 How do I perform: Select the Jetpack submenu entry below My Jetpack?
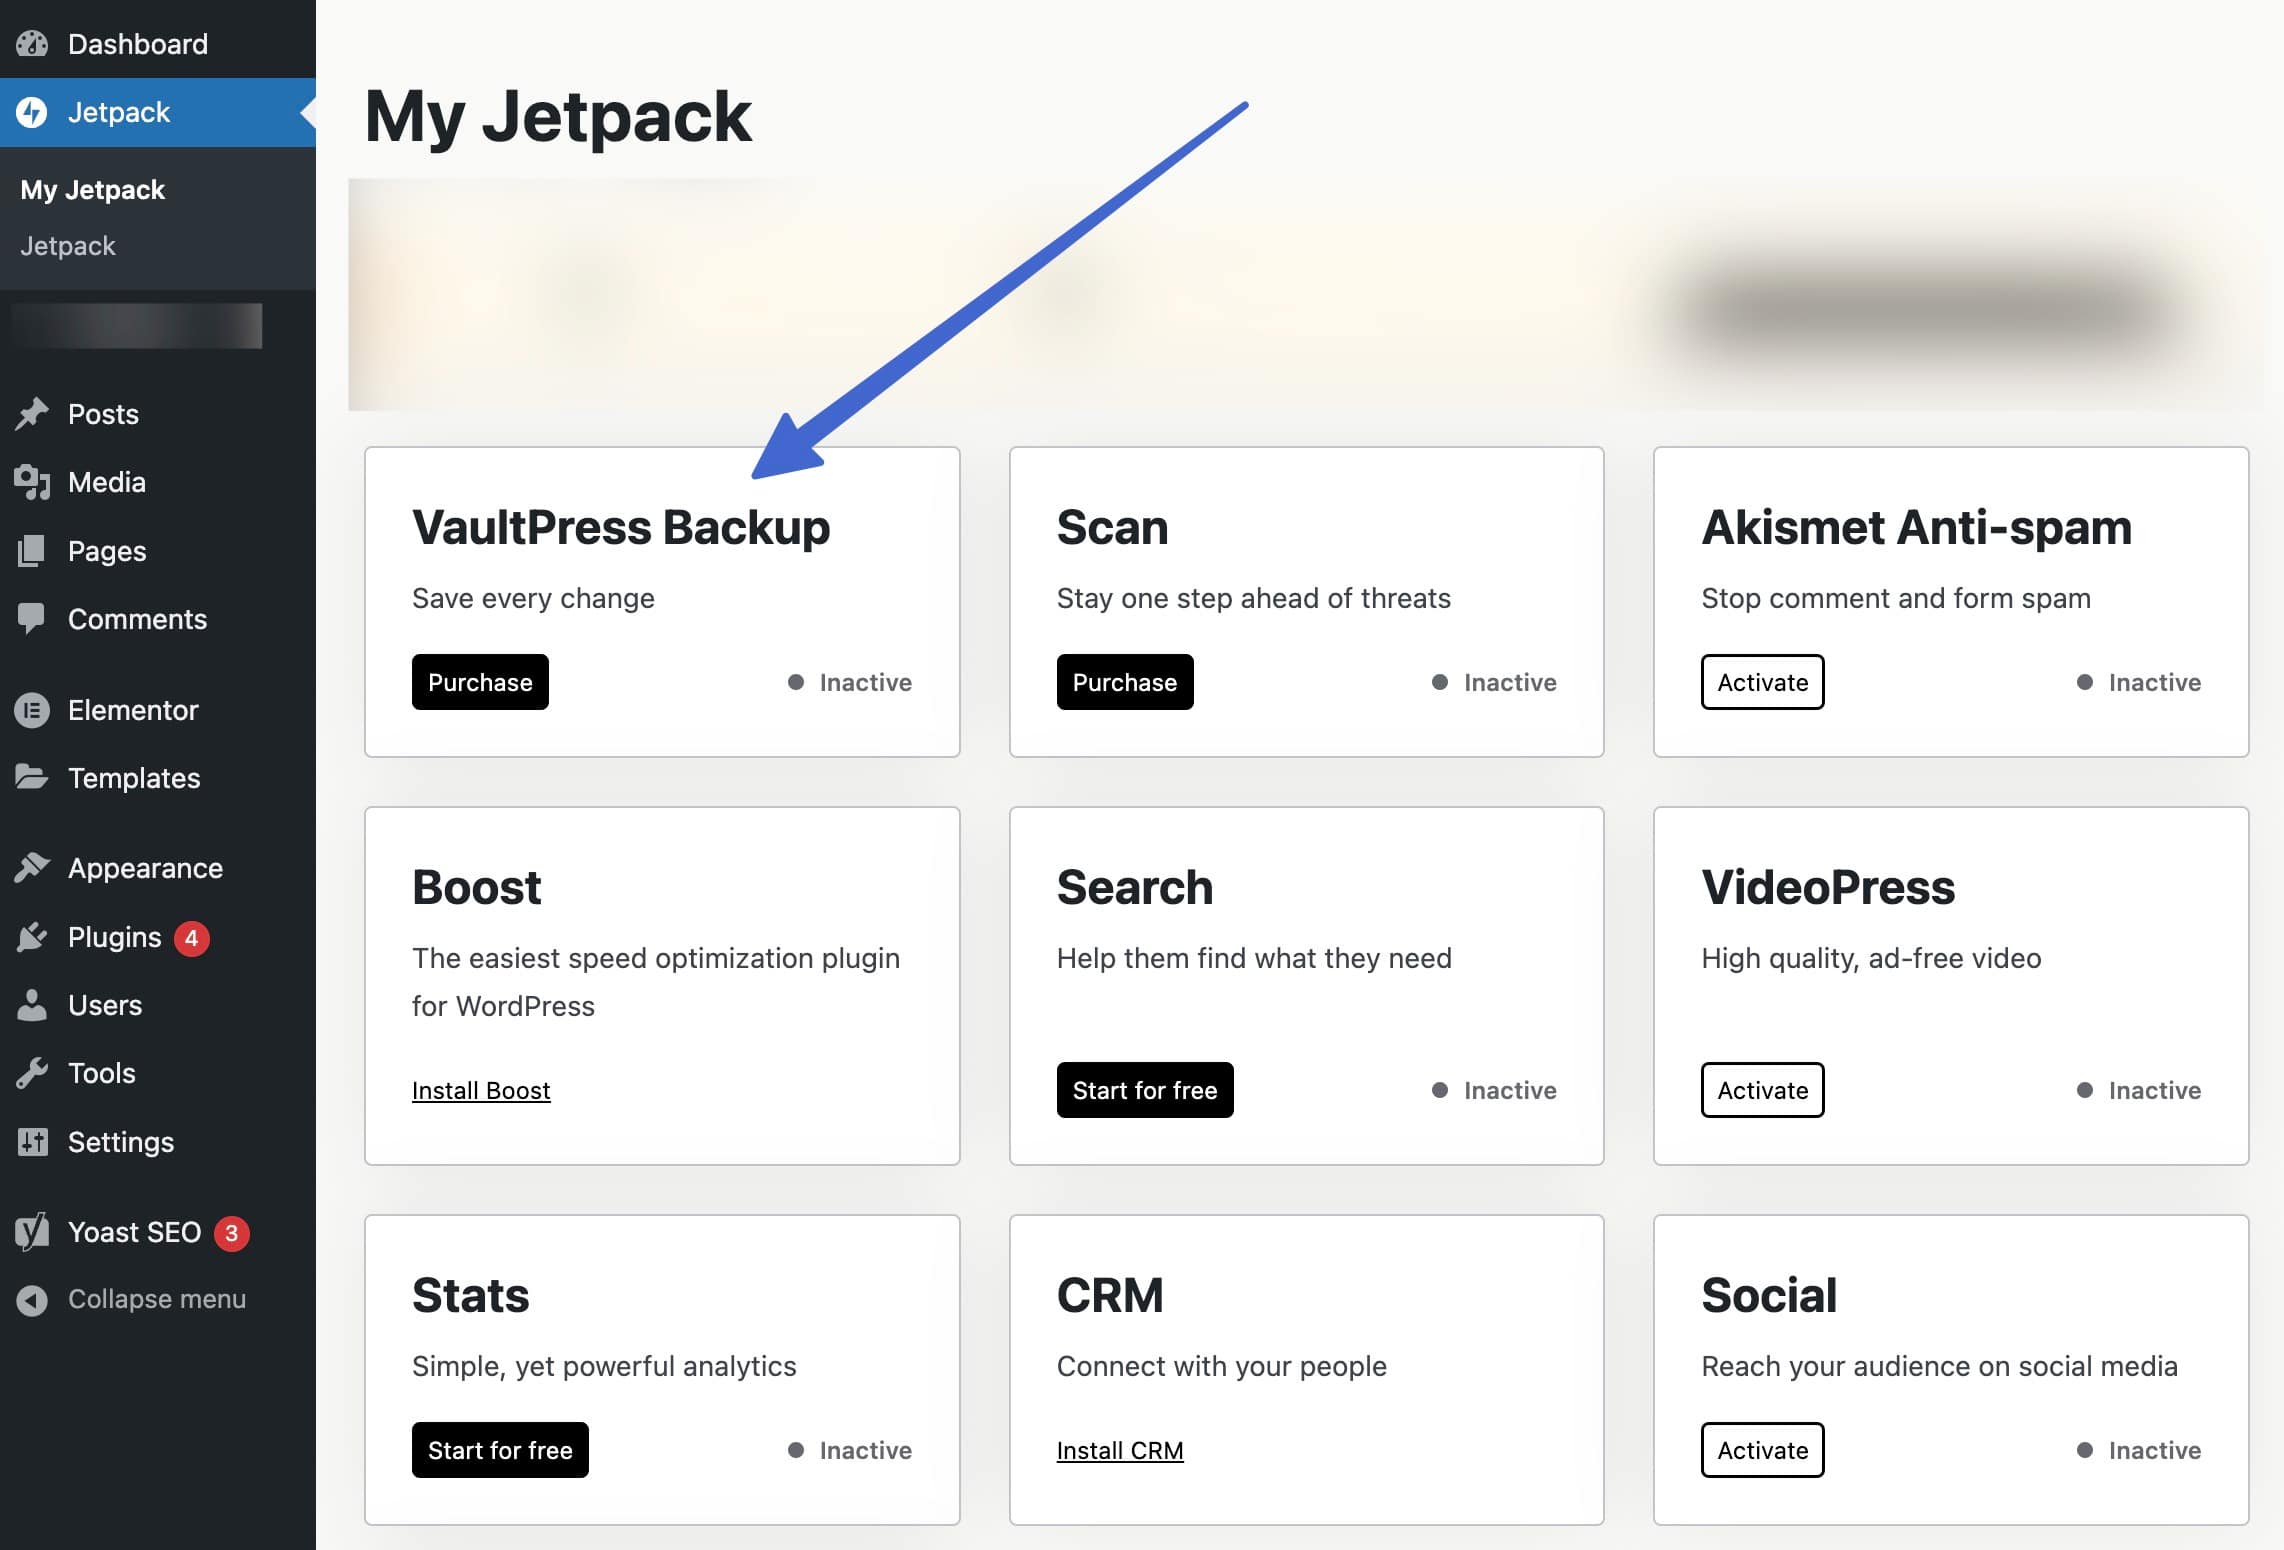(67, 245)
